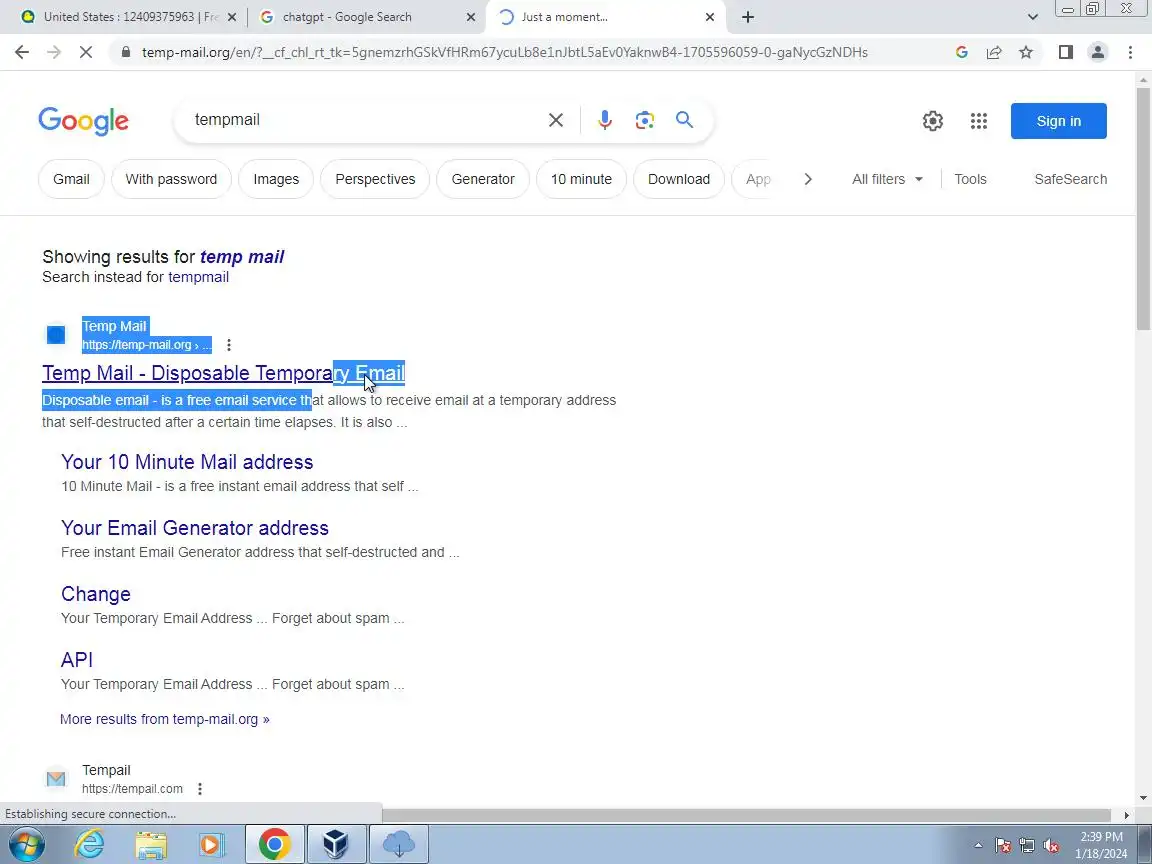This screenshot has height=864, width=1152.
Task: Open the Chrome three-dot menu
Action: click(x=1130, y=52)
